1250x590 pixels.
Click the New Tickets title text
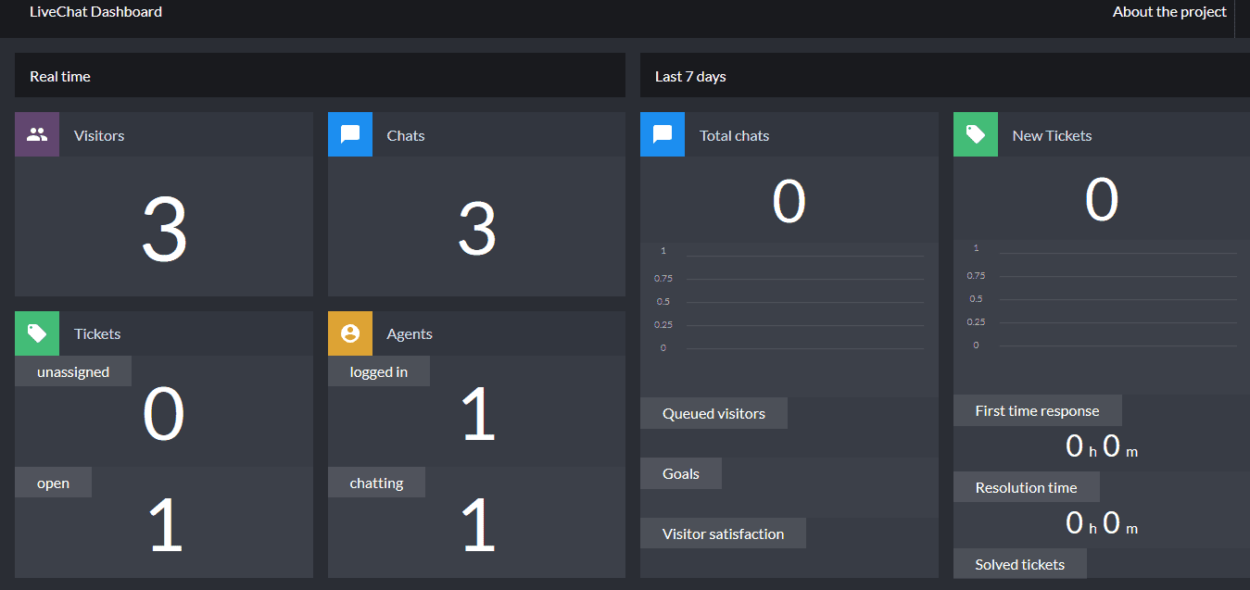(x=1052, y=135)
